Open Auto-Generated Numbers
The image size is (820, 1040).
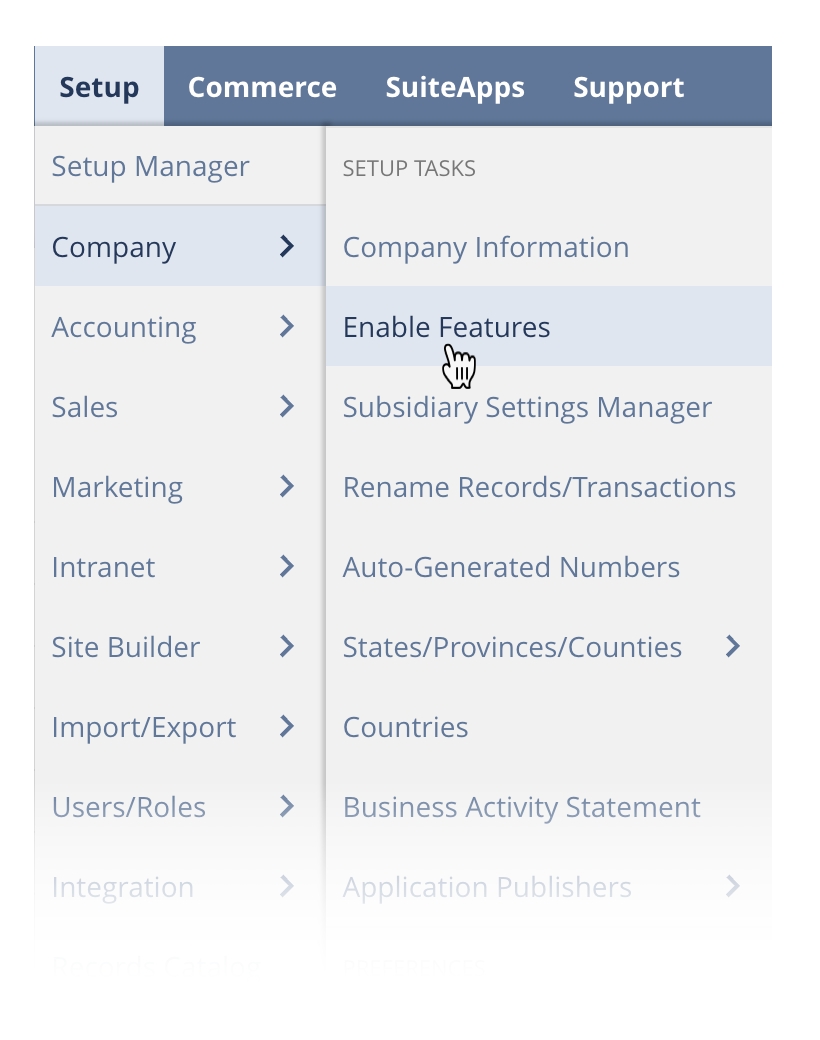511,567
